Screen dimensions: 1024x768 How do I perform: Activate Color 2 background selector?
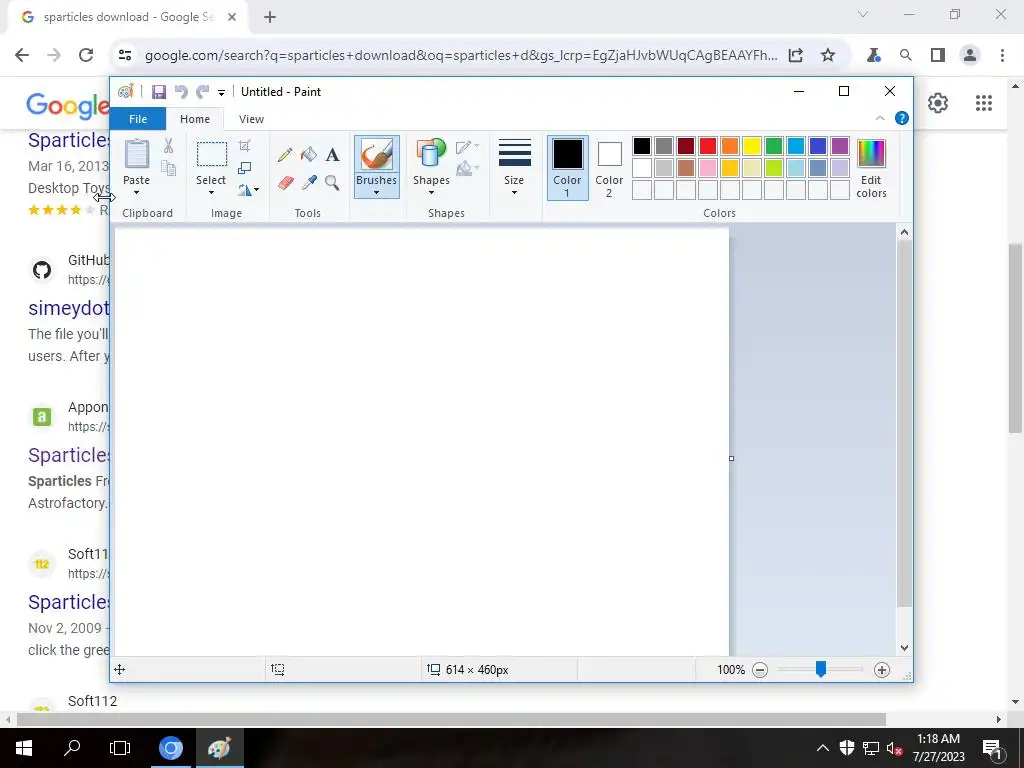[x=609, y=170]
